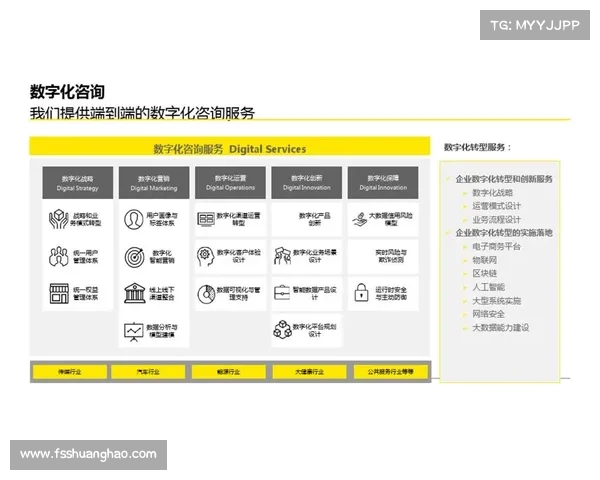The image size is (600, 480).
Task: Click the subtitle 我们提供端到端的数字化咨询服务
Action: [x=142, y=113]
